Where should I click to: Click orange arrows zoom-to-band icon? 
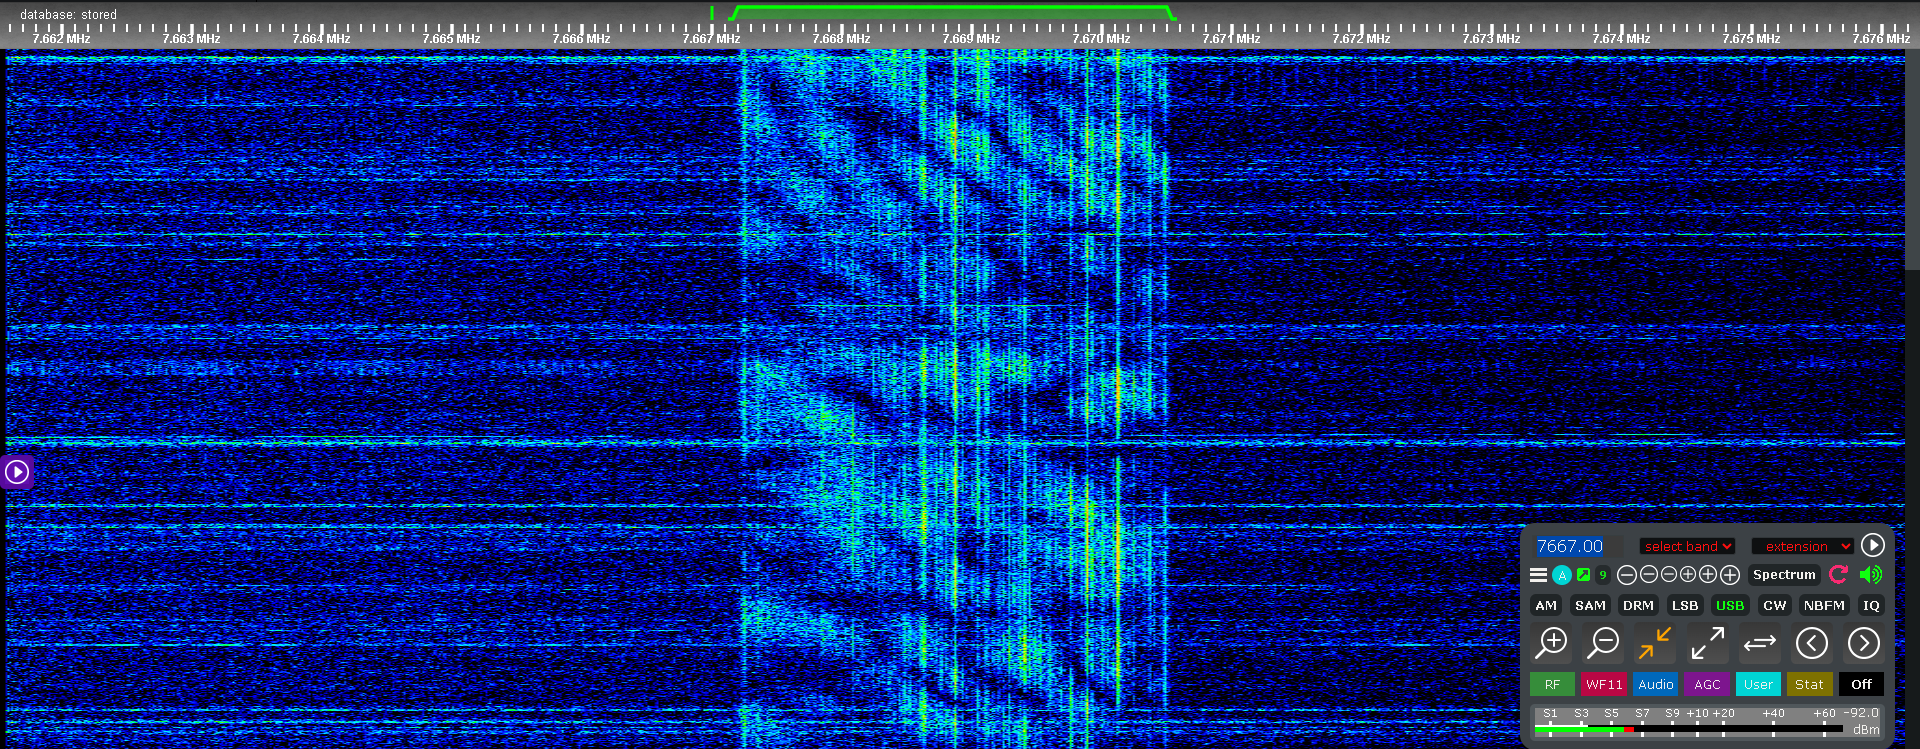(1655, 643)
